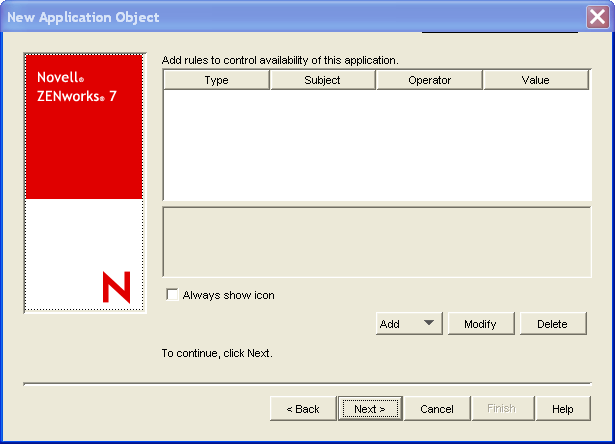Click the Type column header
The height and width of the screenshot is (444, 615).
click(x=217, y=80)
